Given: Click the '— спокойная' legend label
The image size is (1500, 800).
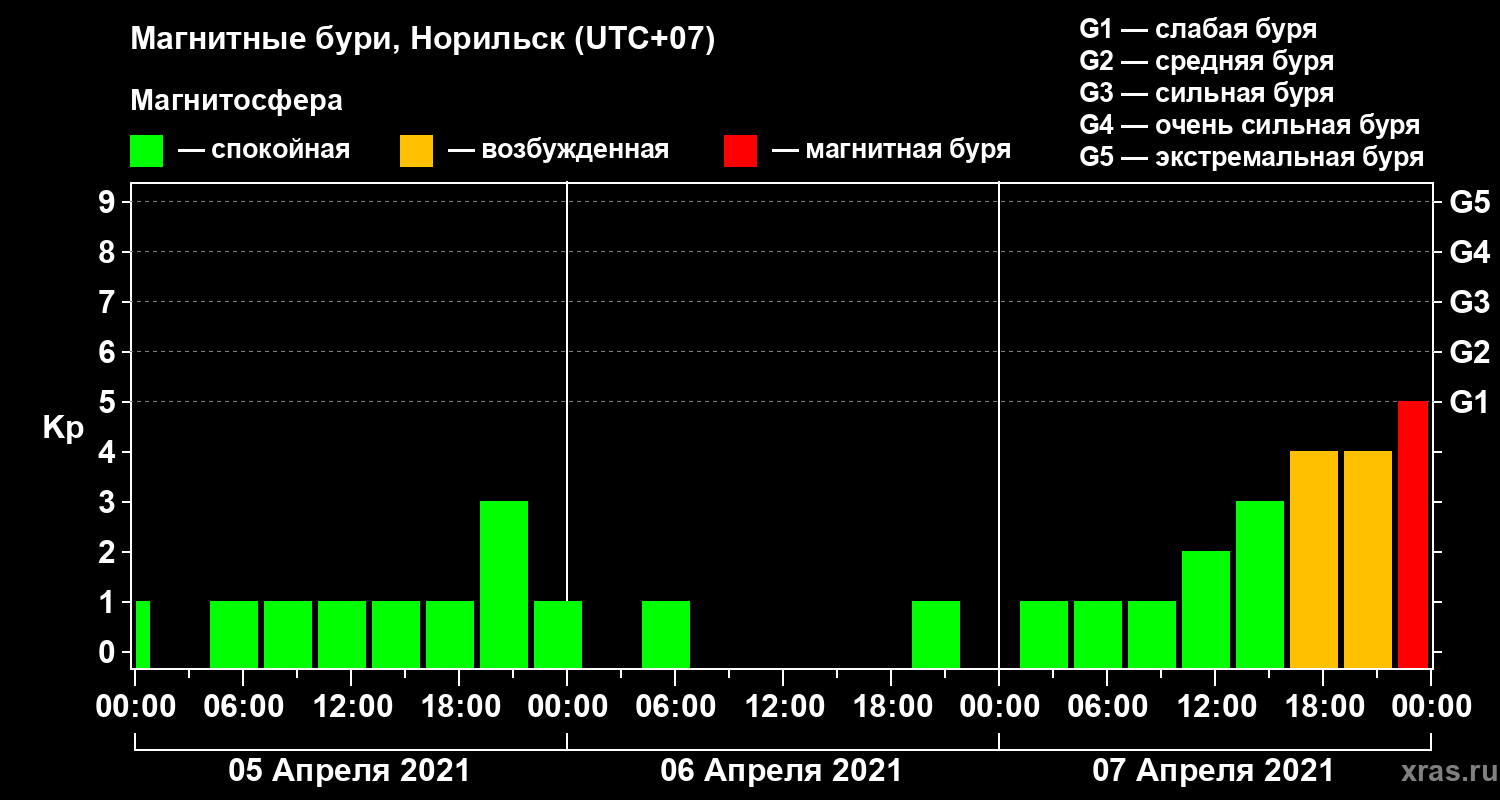Looking at the screenshot, I should [x=263, y=151].
